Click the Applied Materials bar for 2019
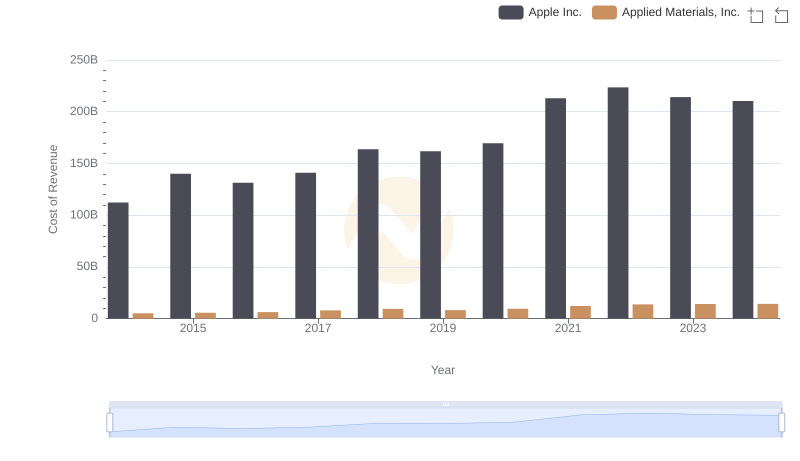 (x=456, y=315)
